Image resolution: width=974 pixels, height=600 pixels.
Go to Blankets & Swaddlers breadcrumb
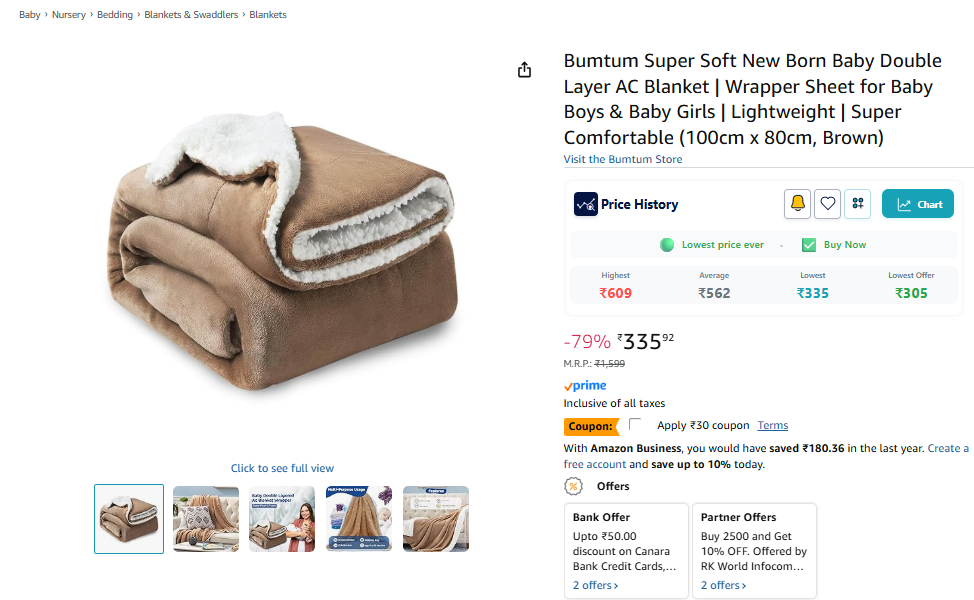tap(191, 15)
